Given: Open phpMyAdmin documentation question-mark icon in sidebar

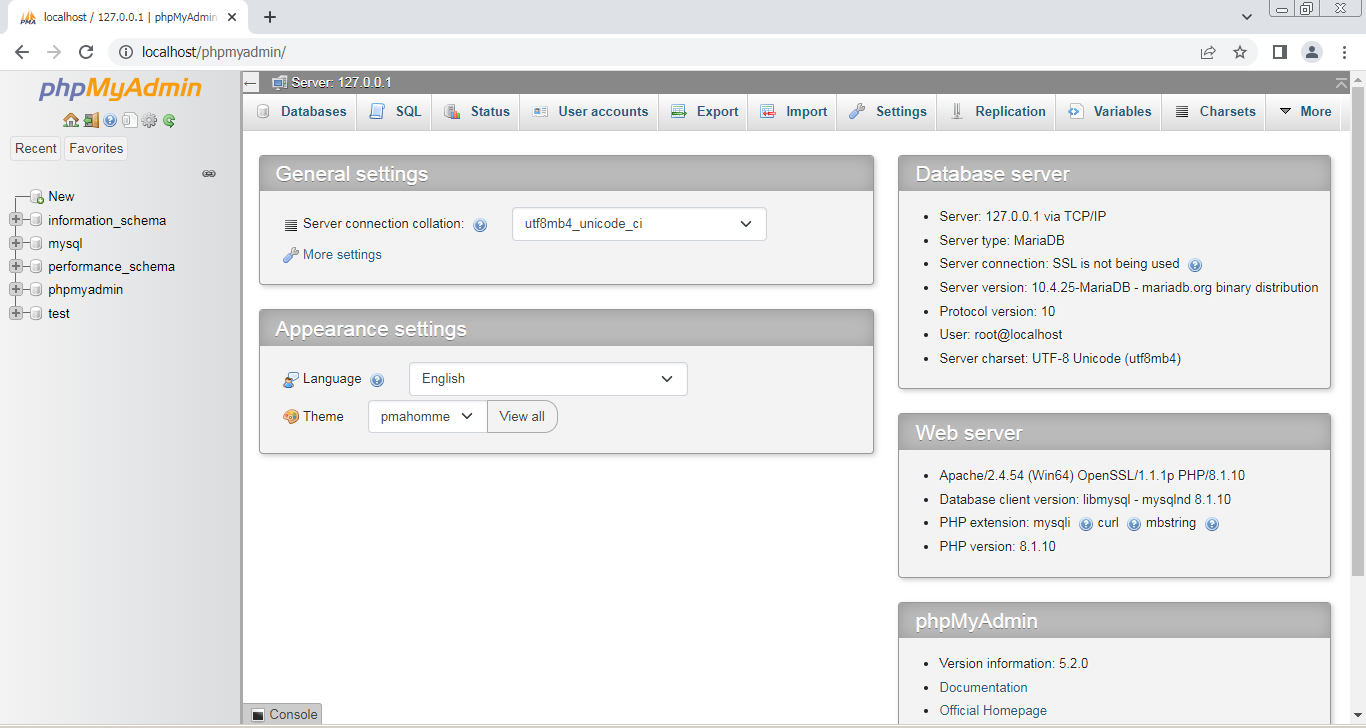Looking at the screenshot, I should [110, 120].
